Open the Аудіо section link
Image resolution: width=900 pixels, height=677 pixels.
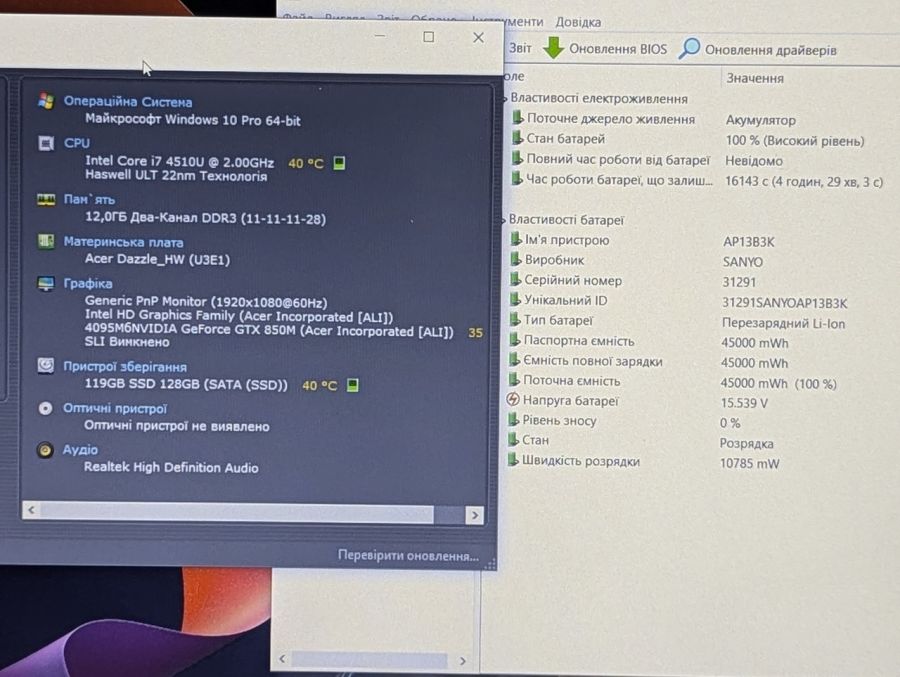(x=80, y=450)
